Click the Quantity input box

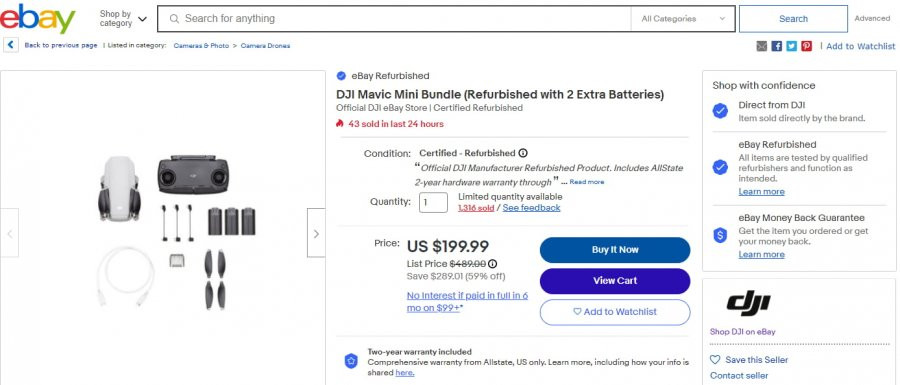click(x=433, y=203)
